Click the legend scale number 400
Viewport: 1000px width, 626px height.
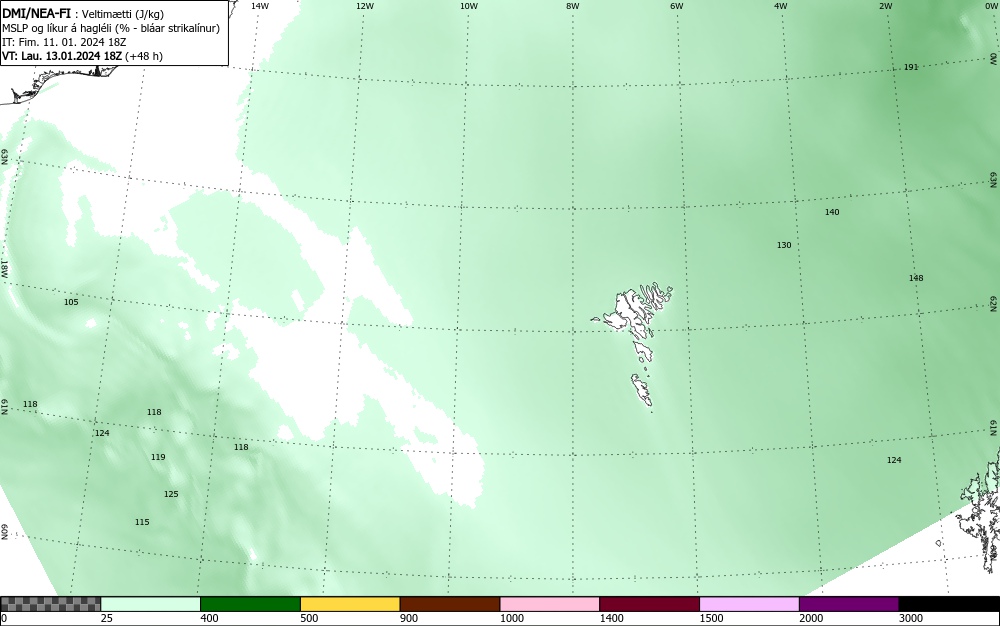[209, 618]
